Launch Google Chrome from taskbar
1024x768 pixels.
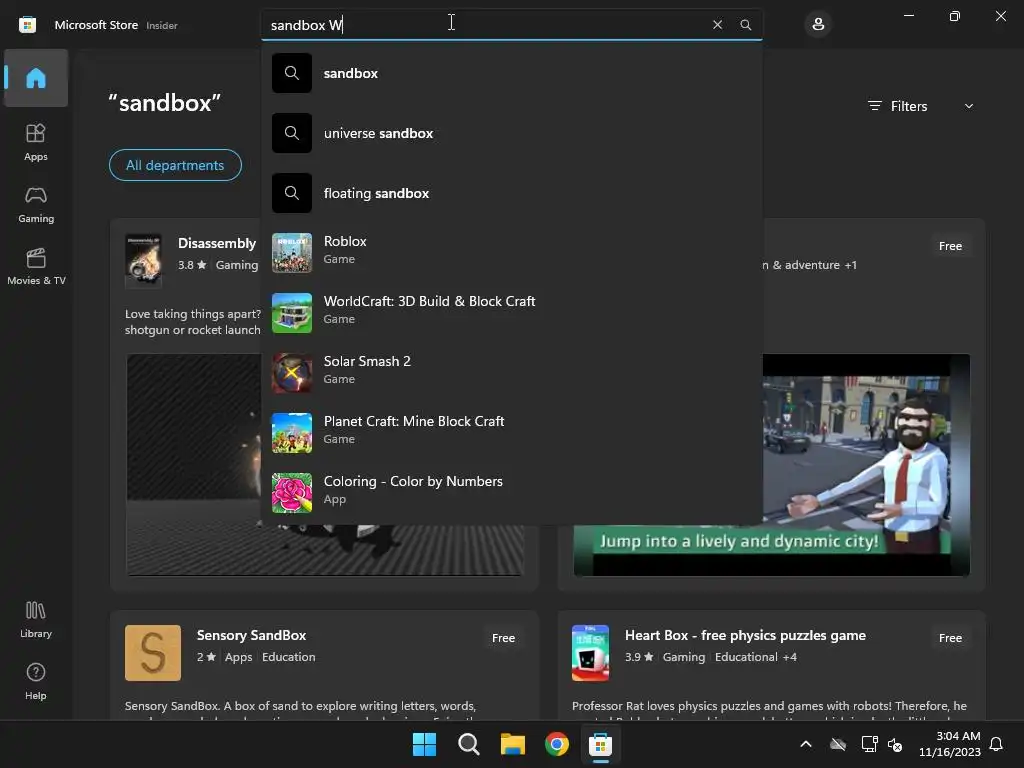tap(556, 744)
